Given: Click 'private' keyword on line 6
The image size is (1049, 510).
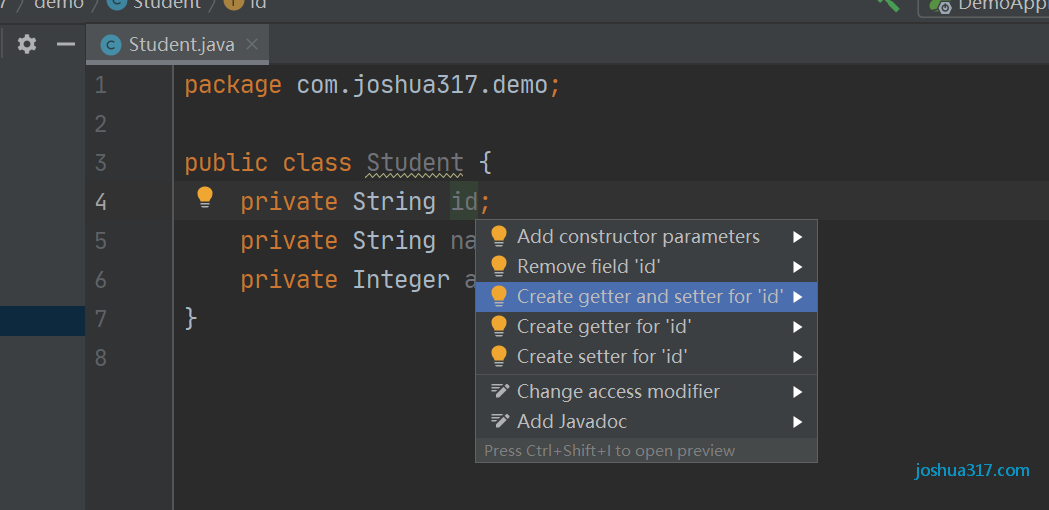Looking at the screenshot, I should pos(289,279).
